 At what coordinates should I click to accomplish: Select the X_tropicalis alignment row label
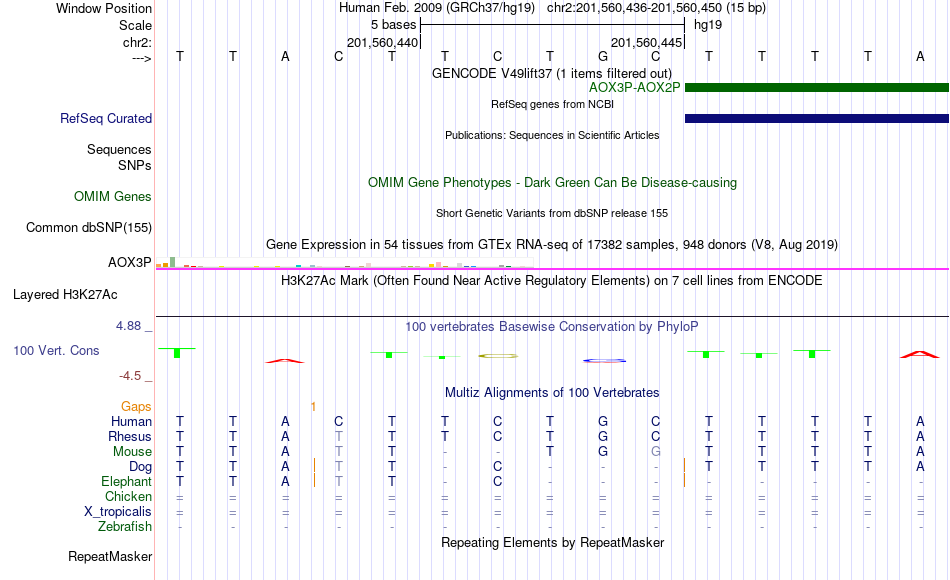[x=118, y=512]
